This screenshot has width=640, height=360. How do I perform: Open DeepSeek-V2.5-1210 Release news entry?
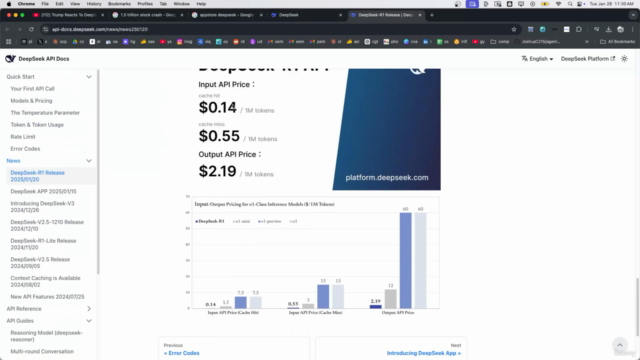pos(47,225)
